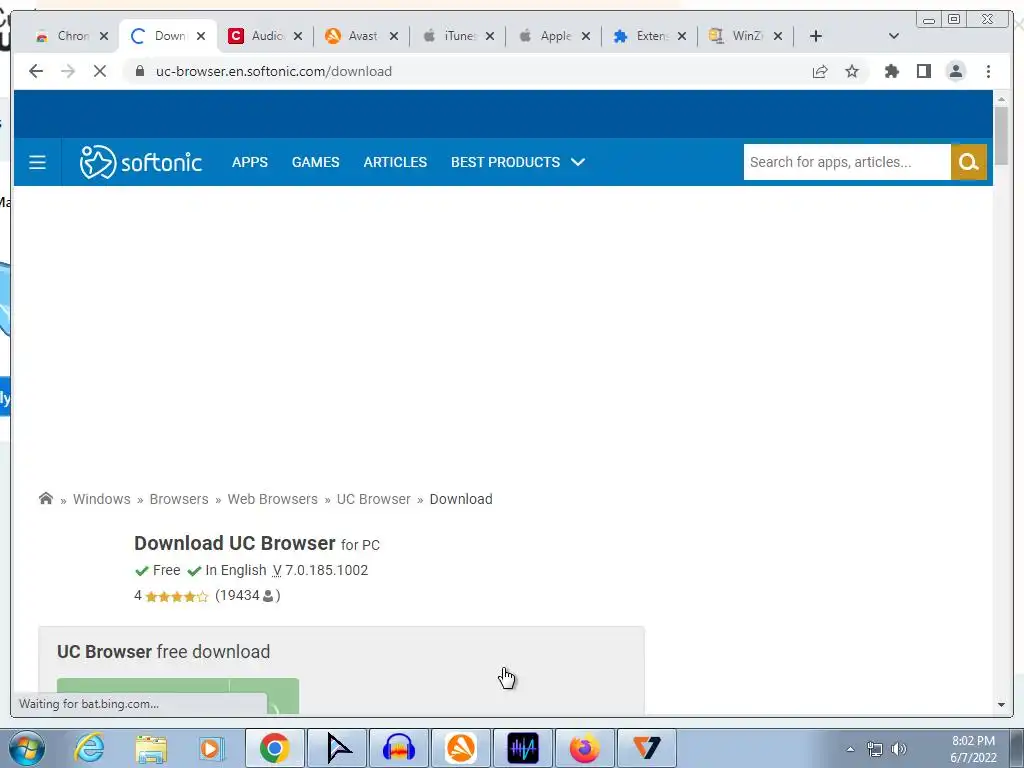Click the Softonic search input field

pyautogui.click(x=847, y=162)
